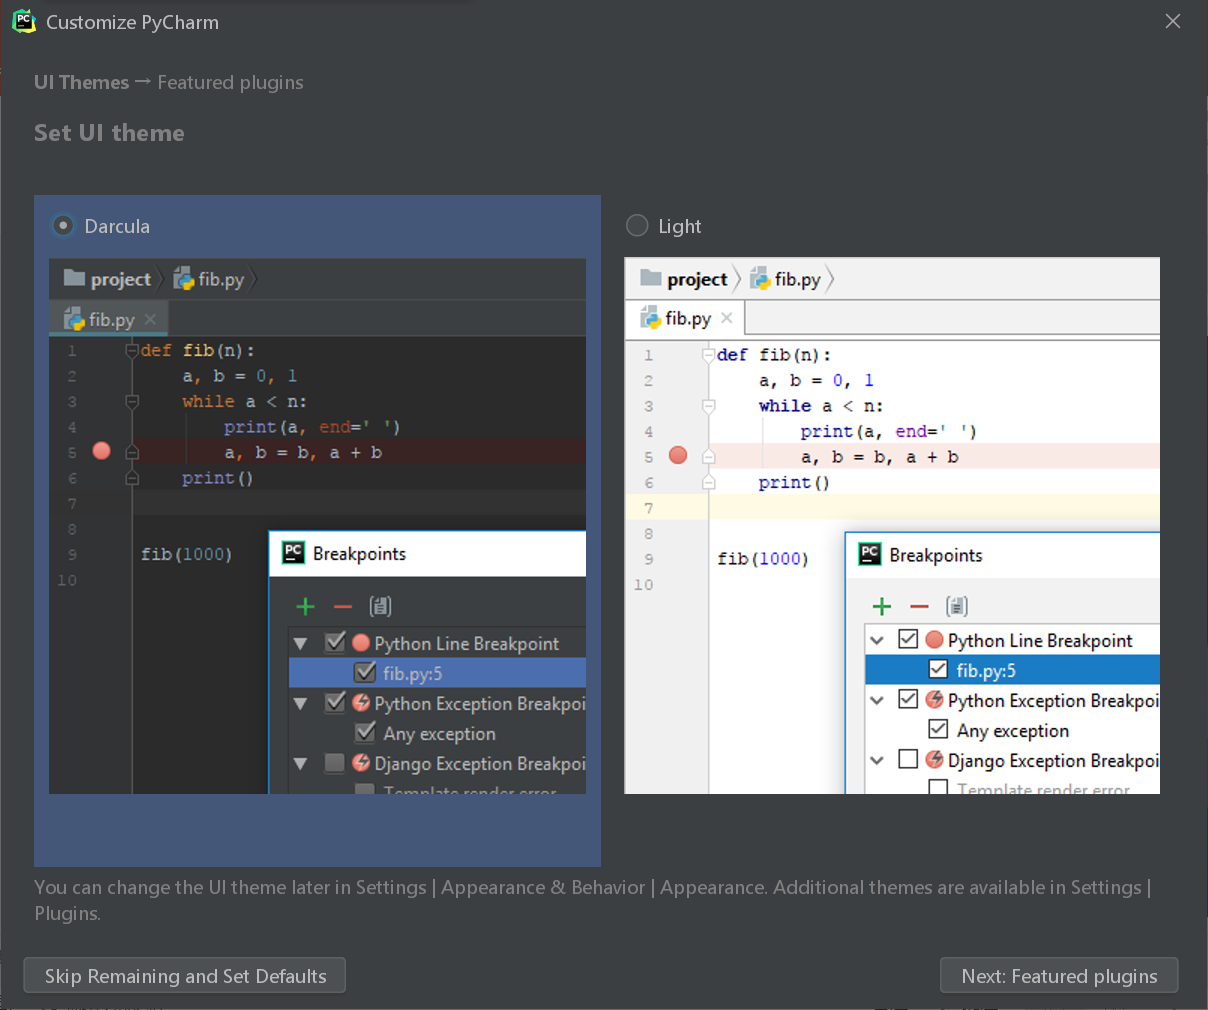1208x1010 pixels.
Task: Select the fib.py tab in Darcula preview
Action: [109, 319]
